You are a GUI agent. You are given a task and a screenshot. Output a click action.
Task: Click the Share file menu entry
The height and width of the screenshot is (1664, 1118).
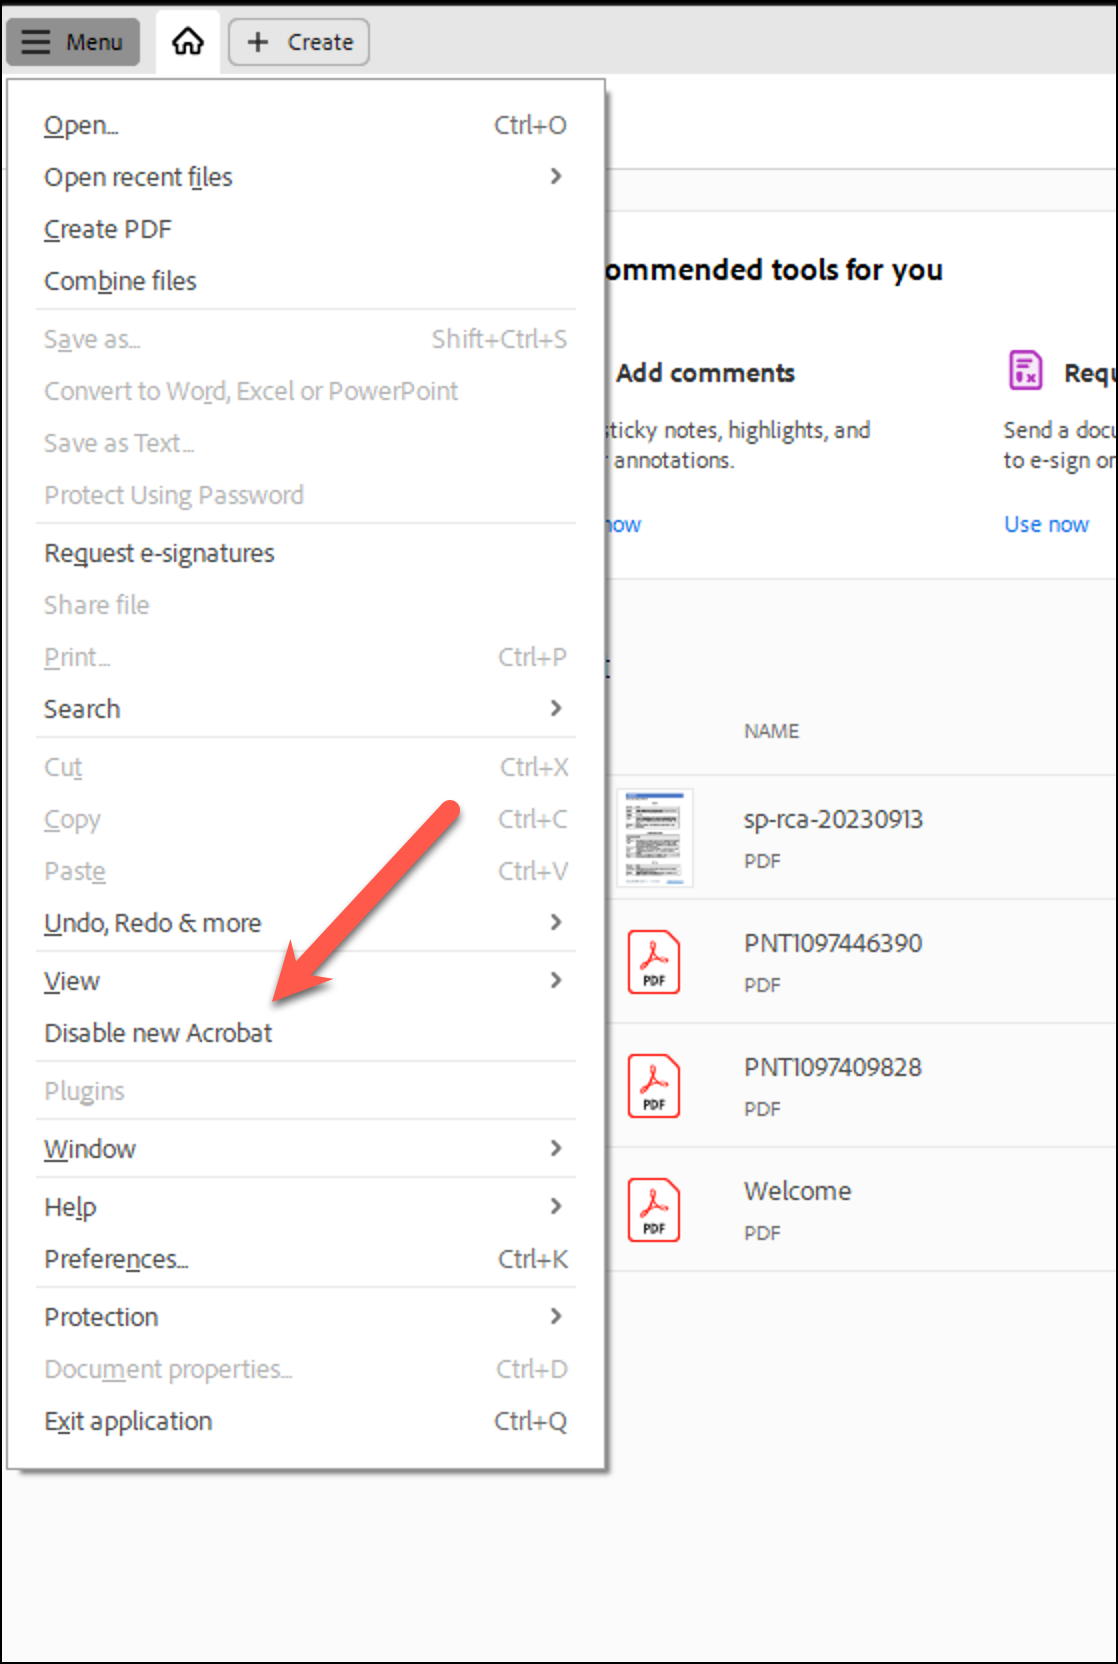[x=305, y=605]
